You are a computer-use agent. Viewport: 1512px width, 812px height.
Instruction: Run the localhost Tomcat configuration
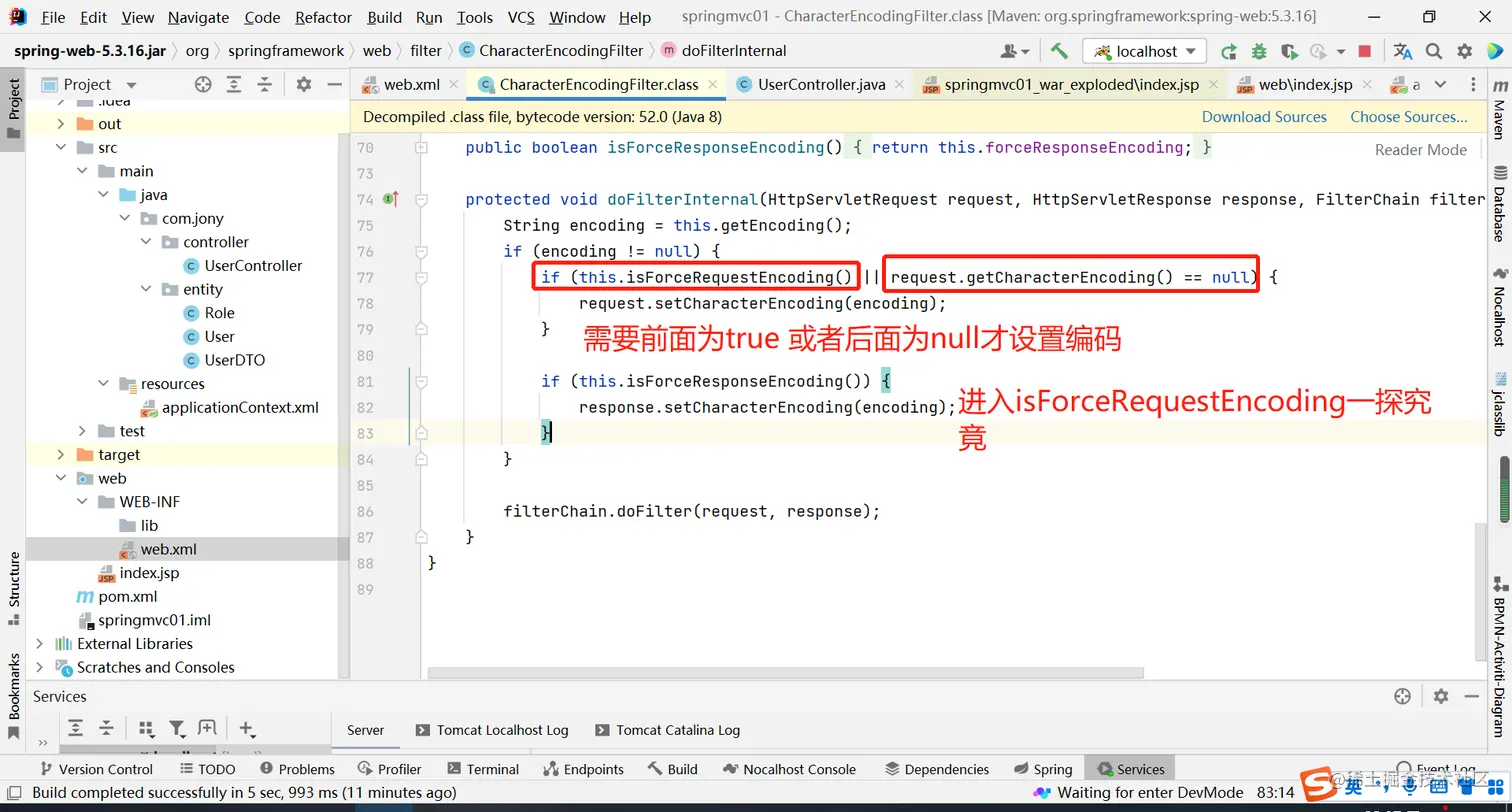pos(1228,51)
